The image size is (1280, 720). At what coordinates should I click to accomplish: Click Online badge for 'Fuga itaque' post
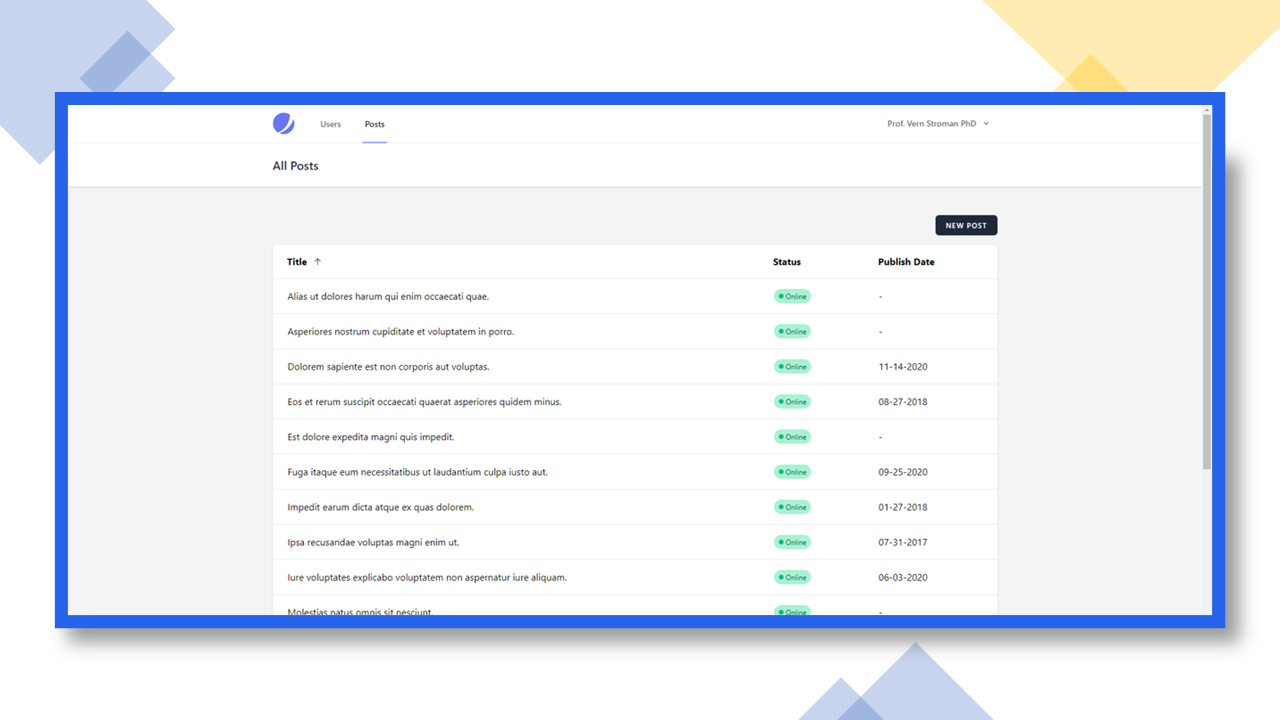tap(792, 472)
